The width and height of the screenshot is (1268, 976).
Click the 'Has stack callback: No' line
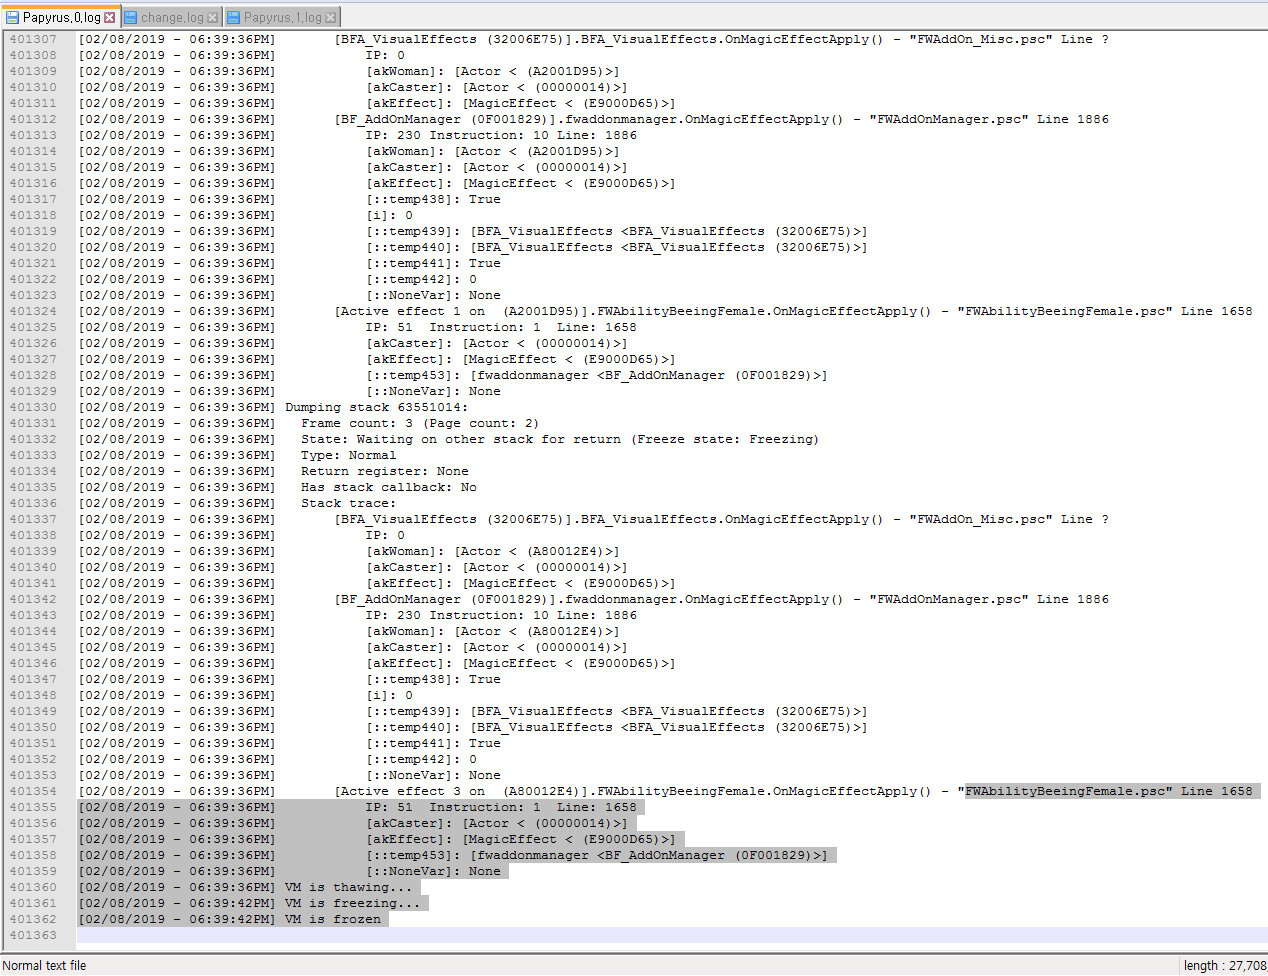[x=388, y=487]
